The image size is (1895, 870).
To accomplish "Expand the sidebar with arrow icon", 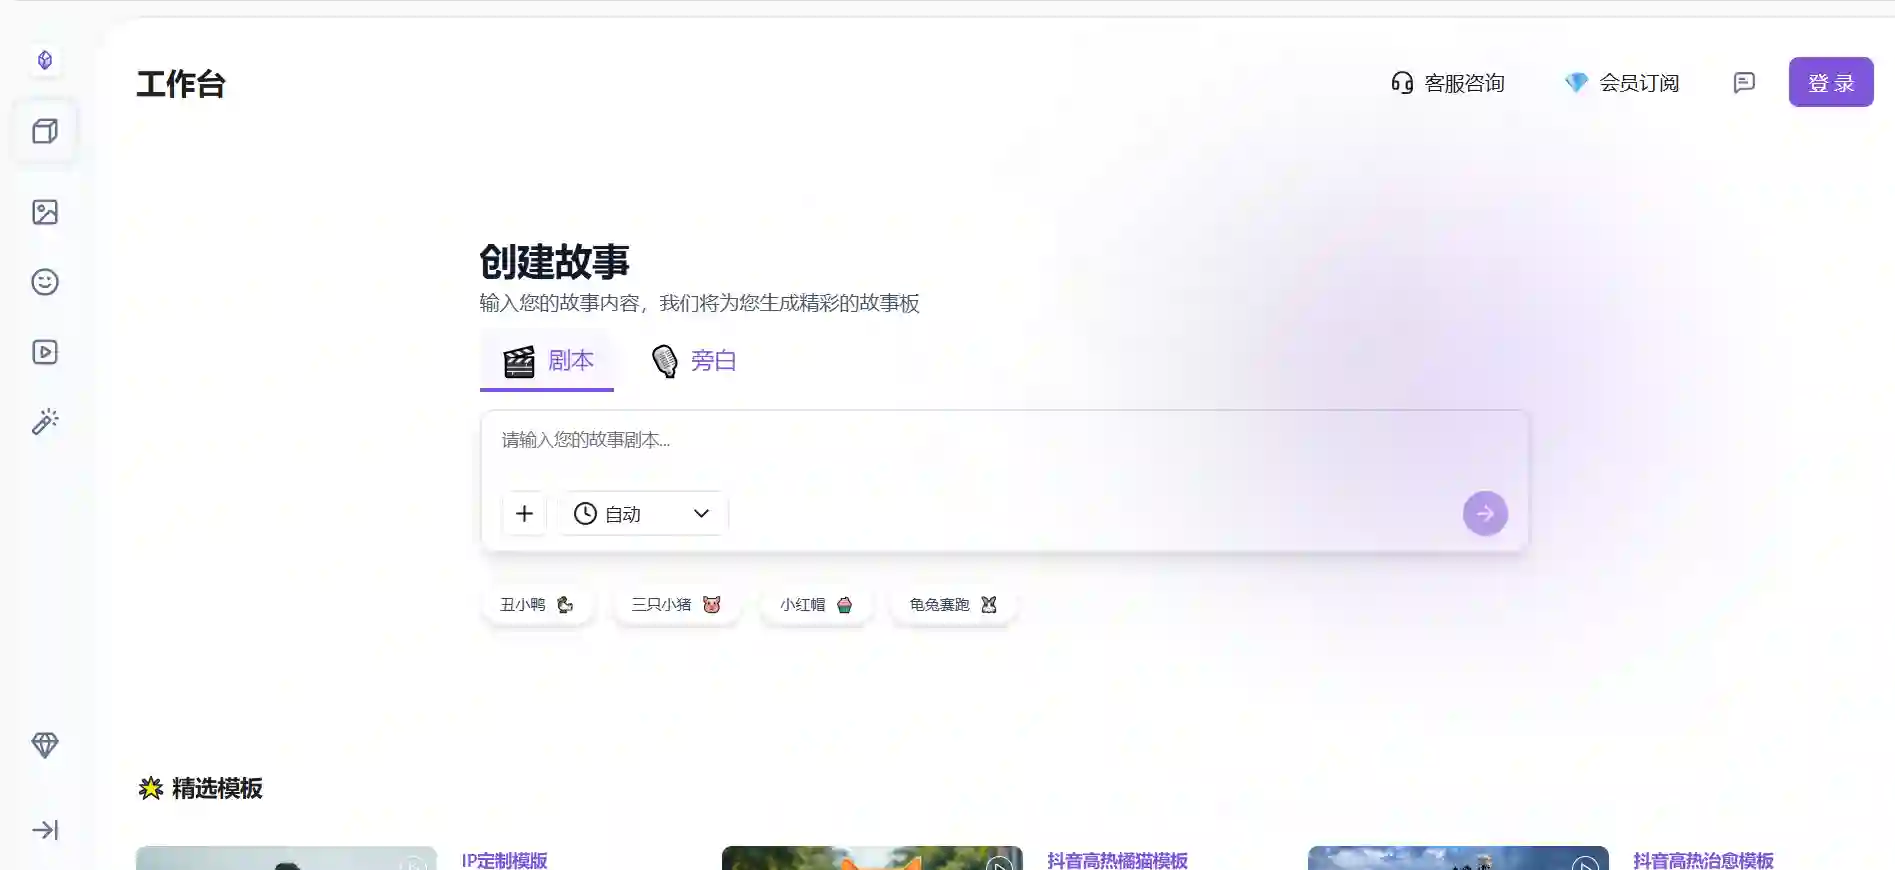I will 45,830.
